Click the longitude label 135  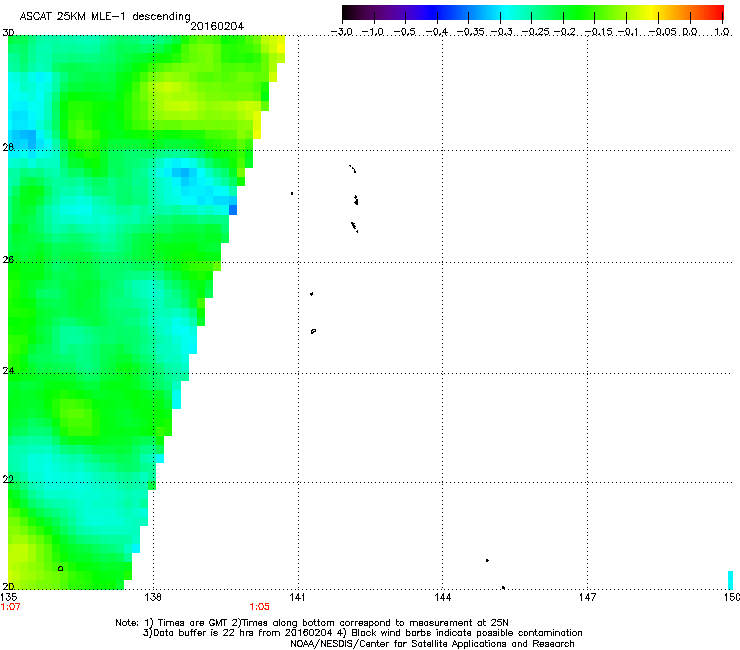9,597
